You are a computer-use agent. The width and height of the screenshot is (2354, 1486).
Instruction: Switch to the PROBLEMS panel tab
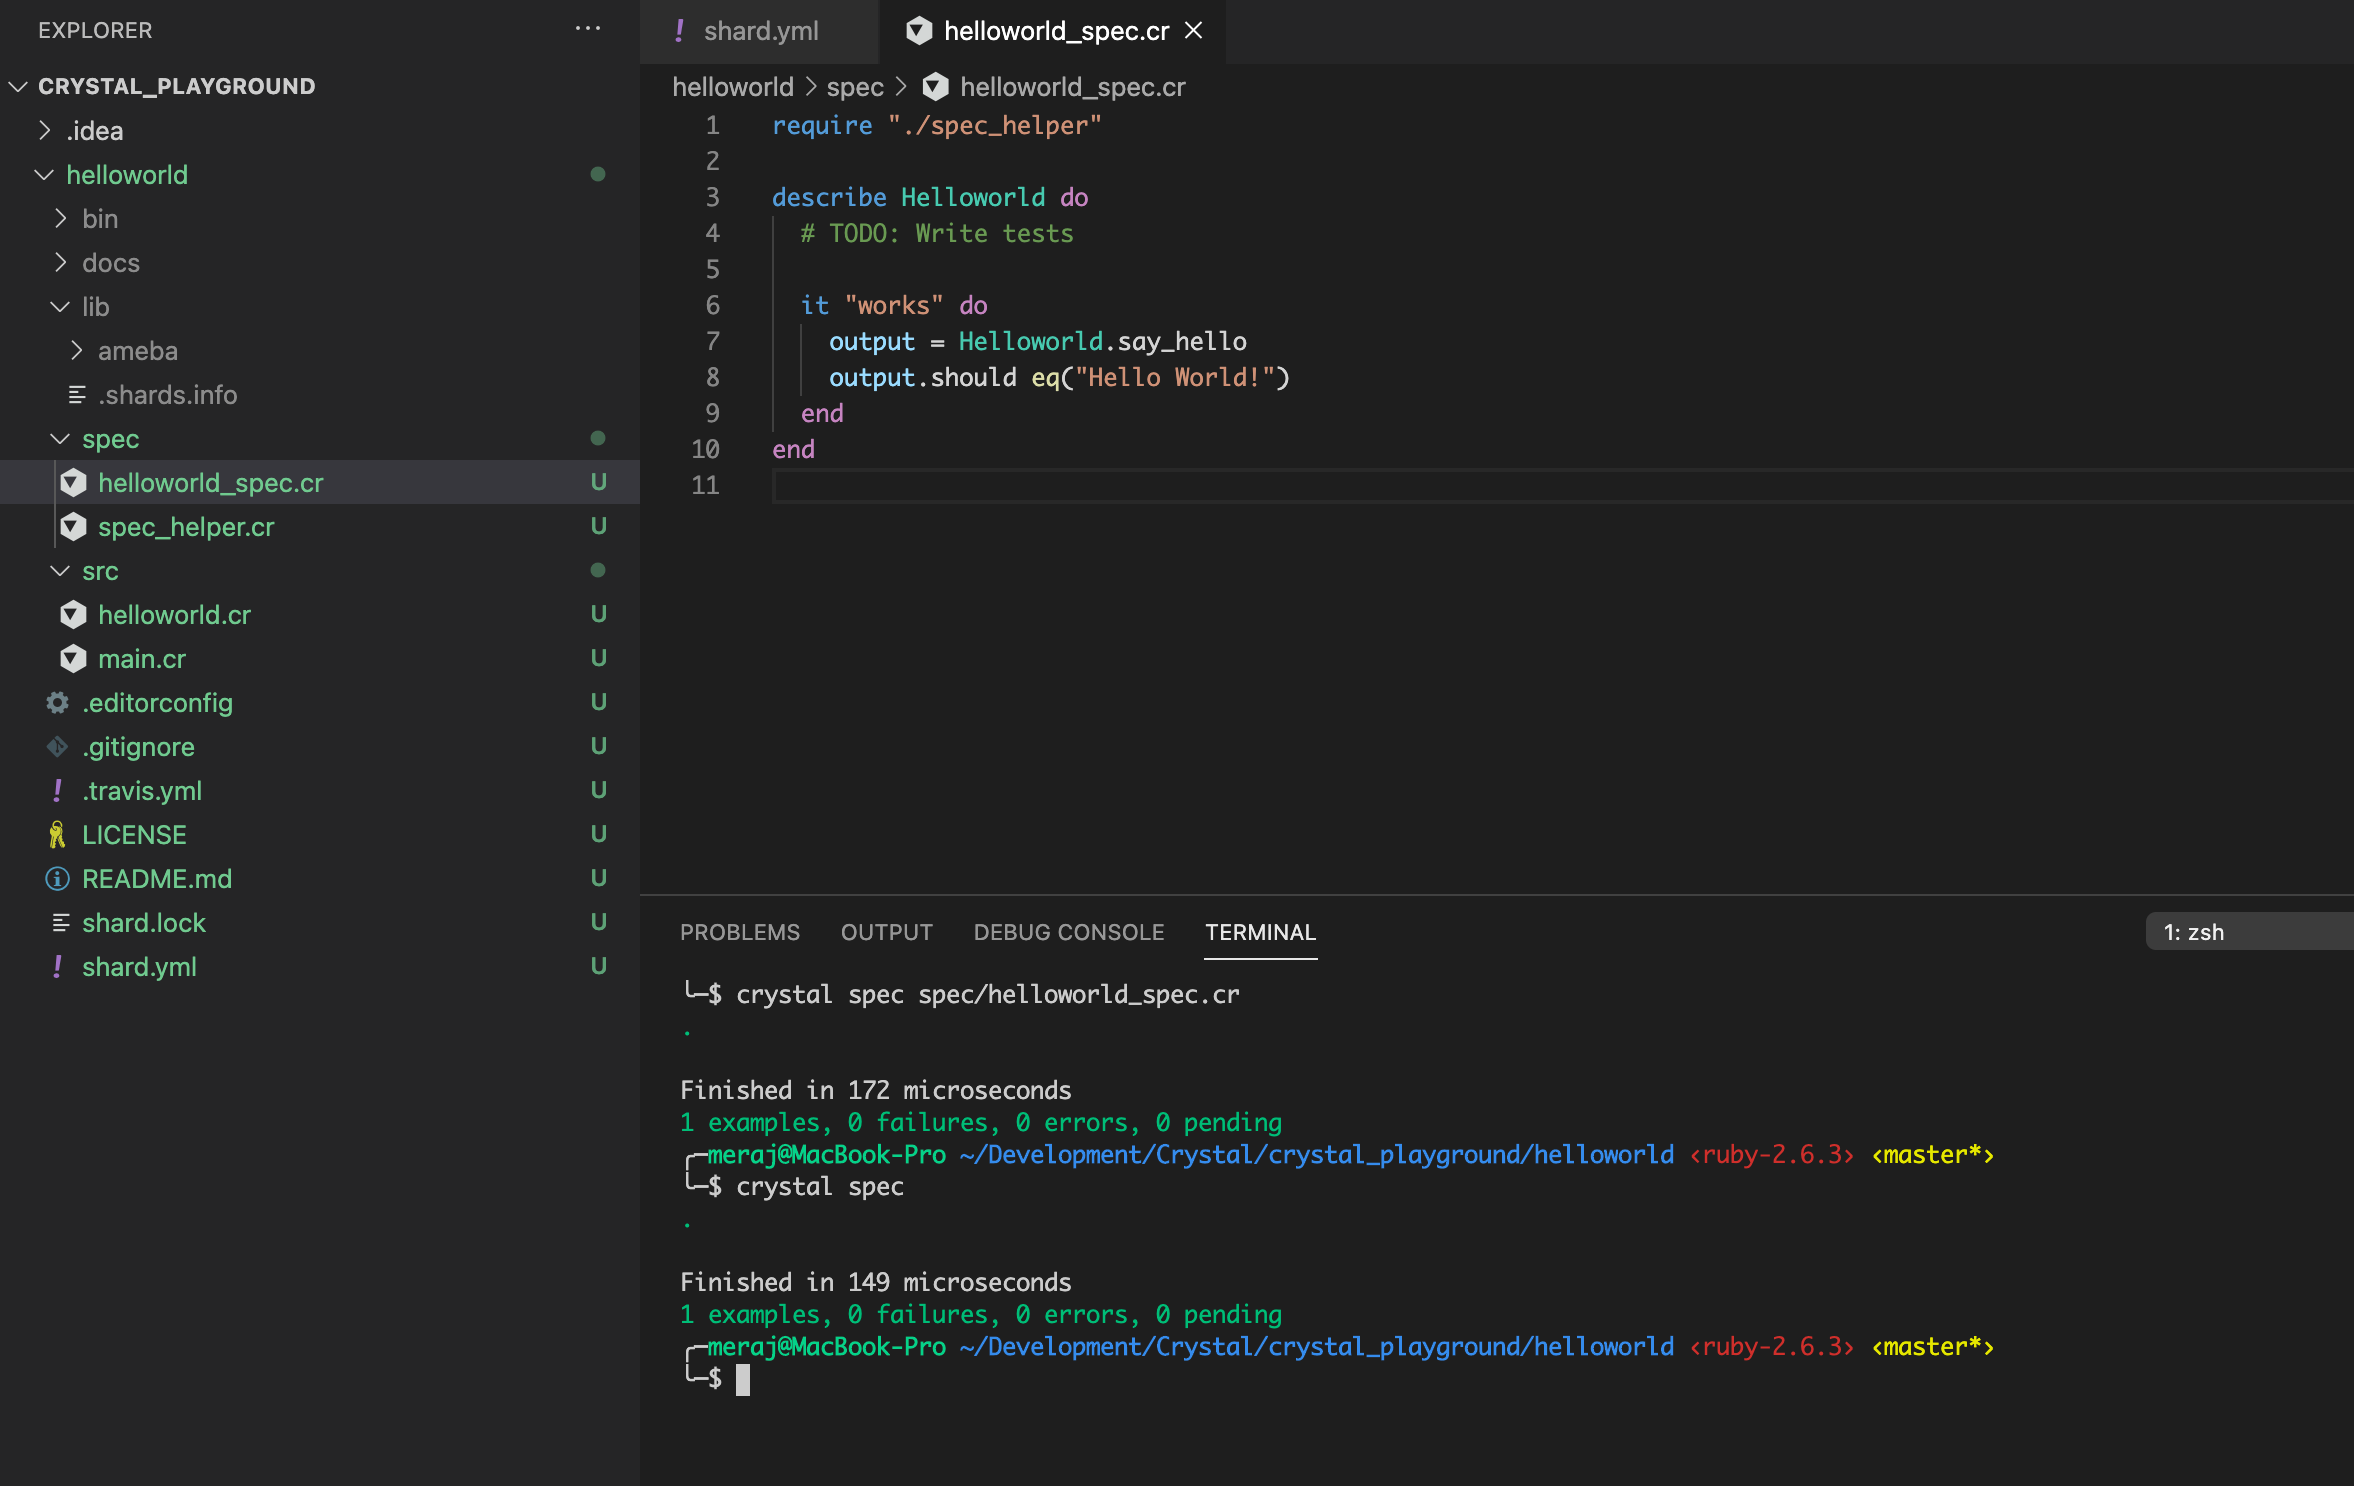(740, 932)
